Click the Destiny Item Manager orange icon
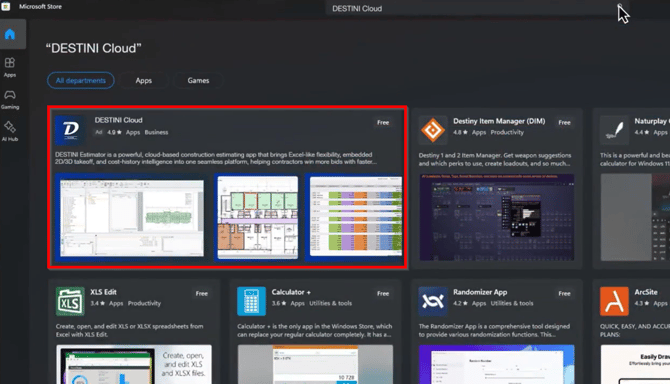The image size is (670, 384). point(433,129)
